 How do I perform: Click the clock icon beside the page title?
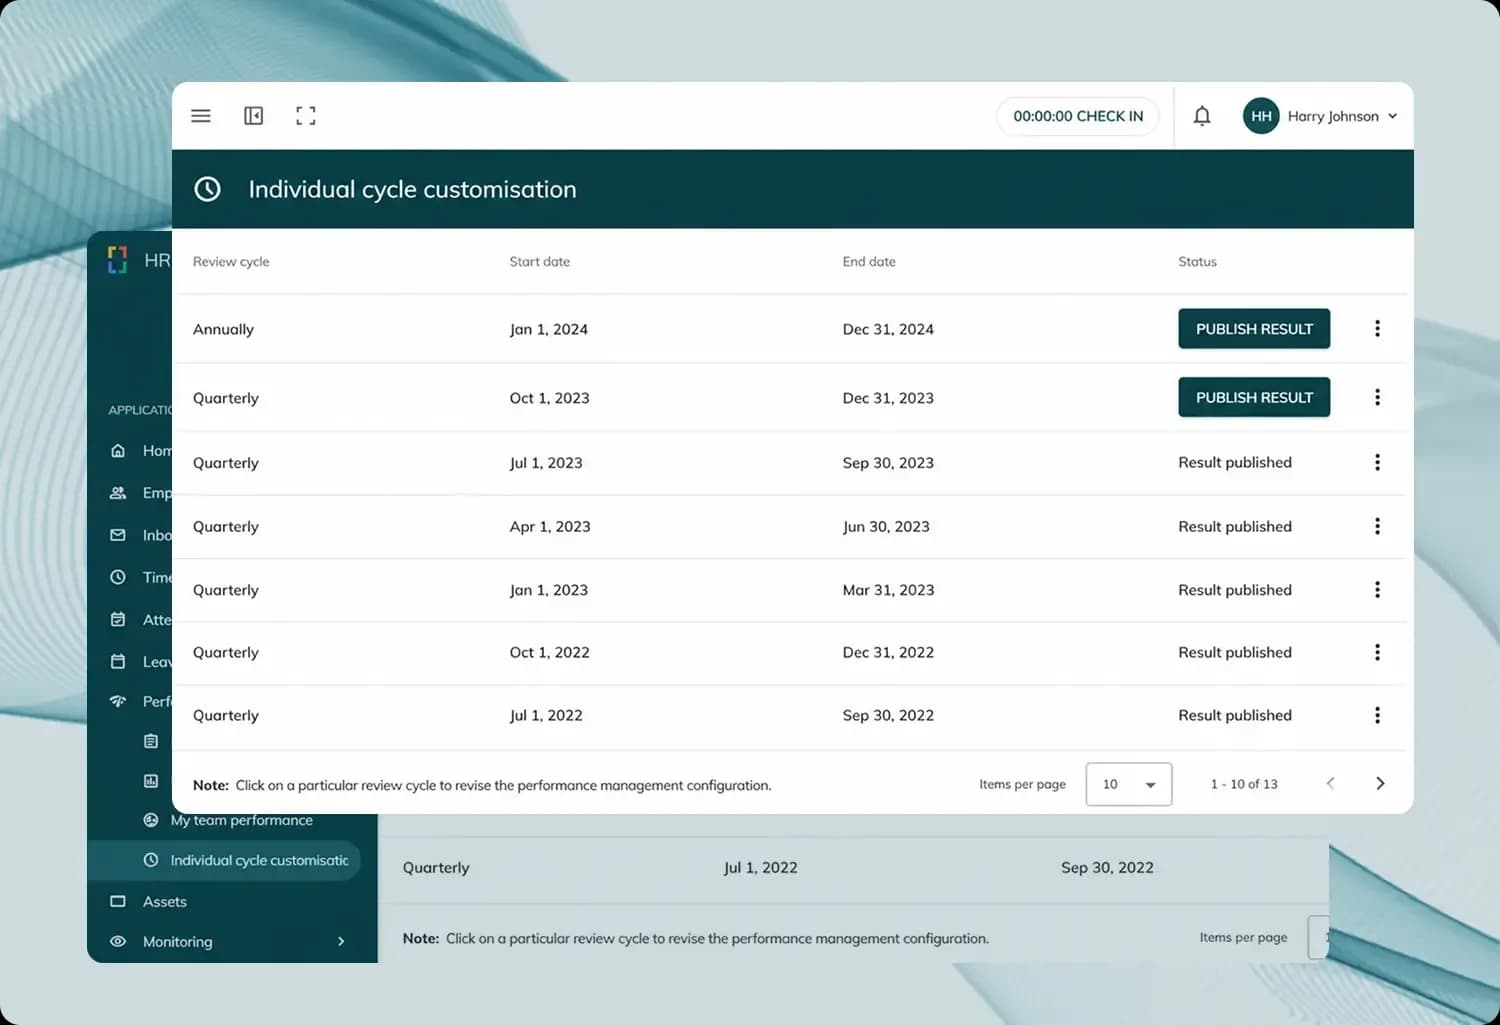click(207, 189)
